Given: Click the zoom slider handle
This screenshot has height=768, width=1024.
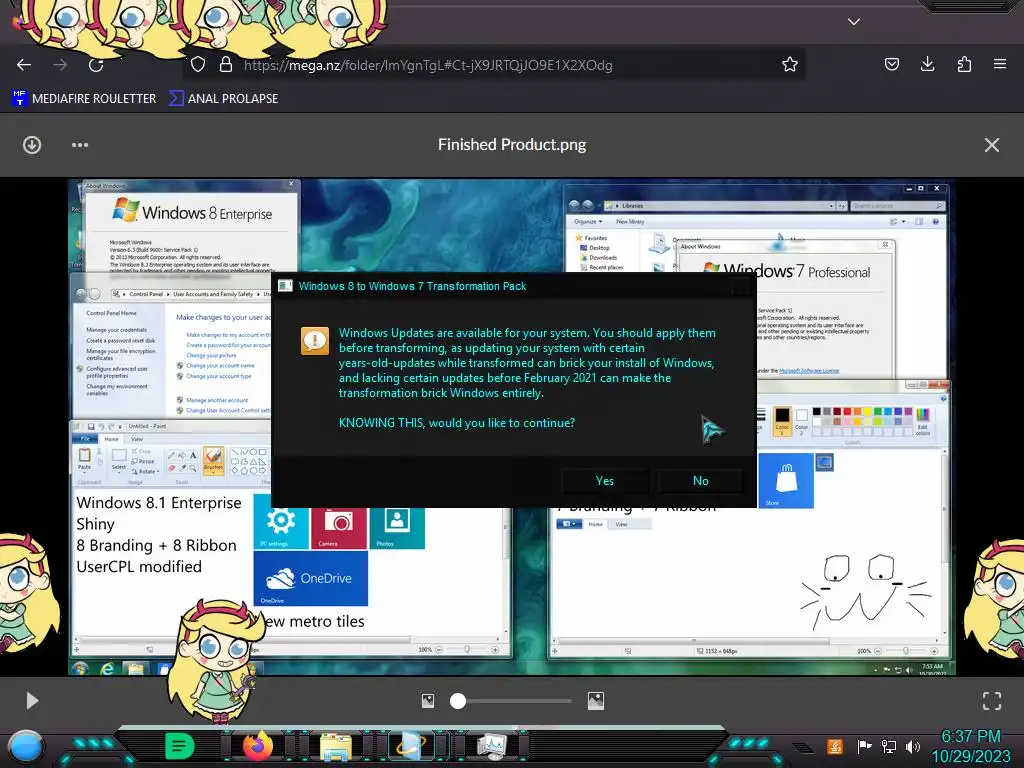Looking at the screenshot, I should 458,701.
